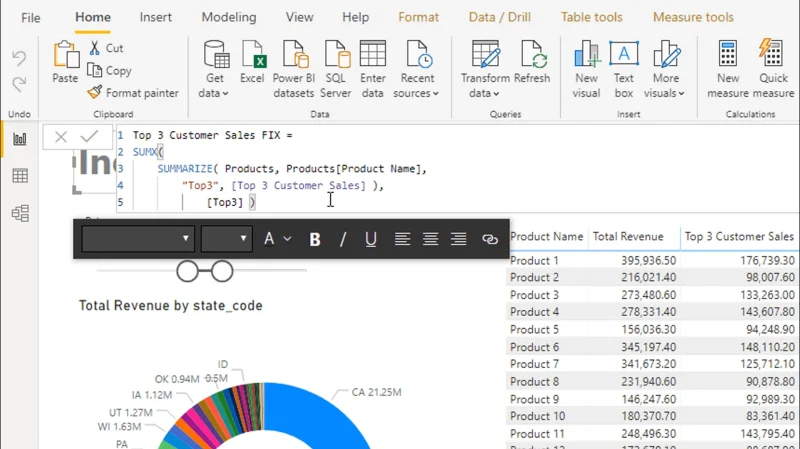Open the Measure tools tab
This screenshot has height=449, width=800.
[693, 17]
